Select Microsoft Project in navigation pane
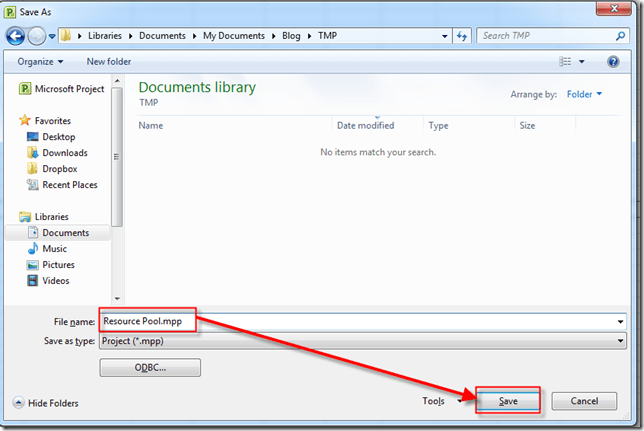Viewport: 644px width, 431px height. pos(68,89)
